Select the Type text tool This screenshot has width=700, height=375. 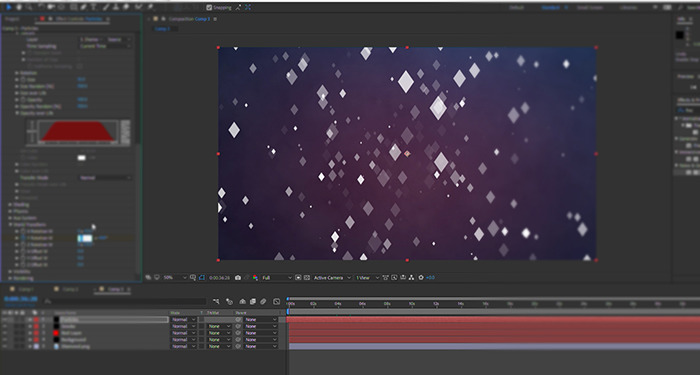pyautogui.click(x=94, y=7)
